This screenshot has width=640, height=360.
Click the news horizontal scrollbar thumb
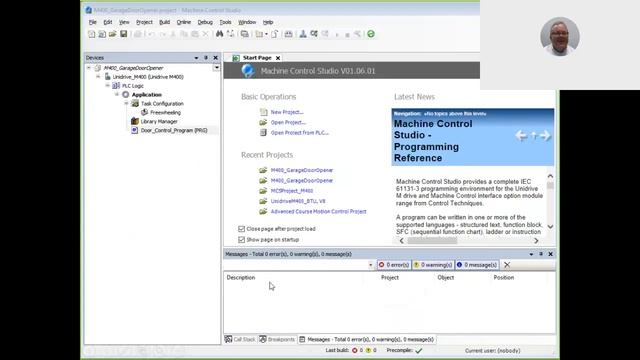pyautogui.click(x=432, y=241)
